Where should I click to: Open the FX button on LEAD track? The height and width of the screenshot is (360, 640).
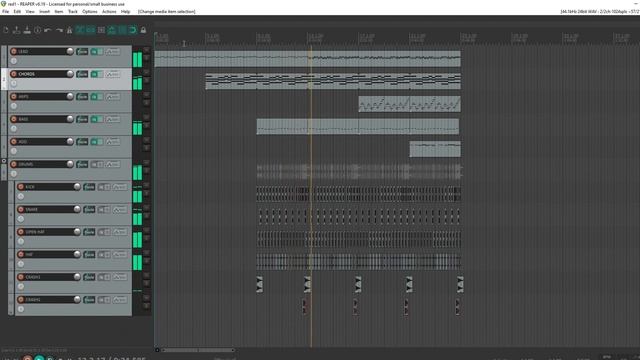point(82,51)
